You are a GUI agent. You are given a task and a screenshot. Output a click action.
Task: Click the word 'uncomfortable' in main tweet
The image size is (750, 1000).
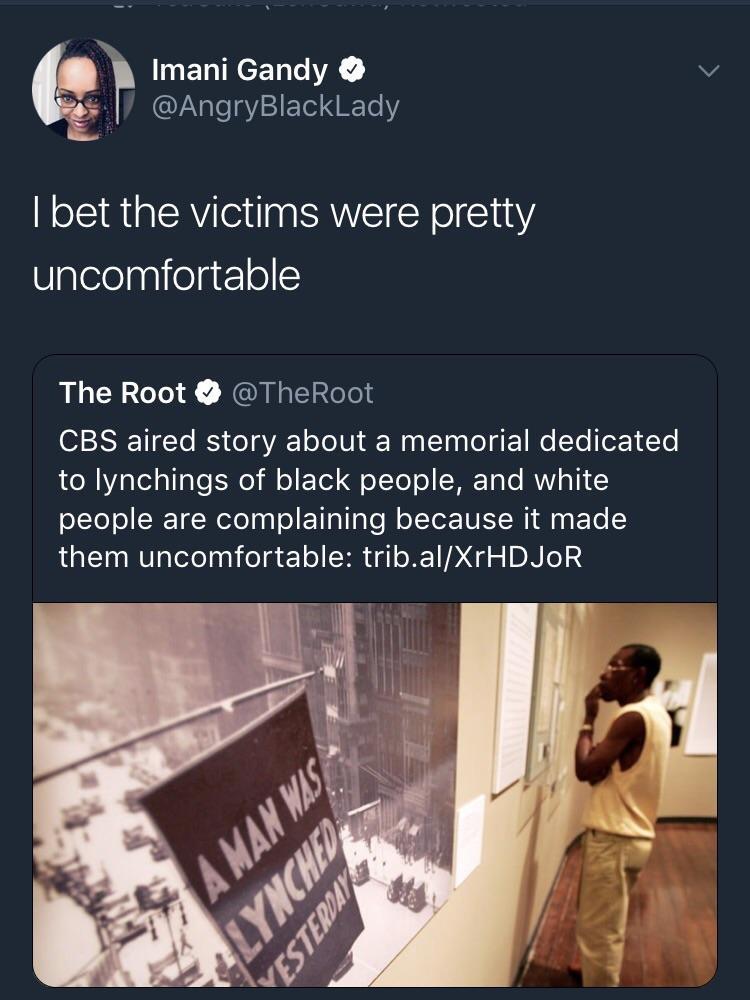coord(166,276)
